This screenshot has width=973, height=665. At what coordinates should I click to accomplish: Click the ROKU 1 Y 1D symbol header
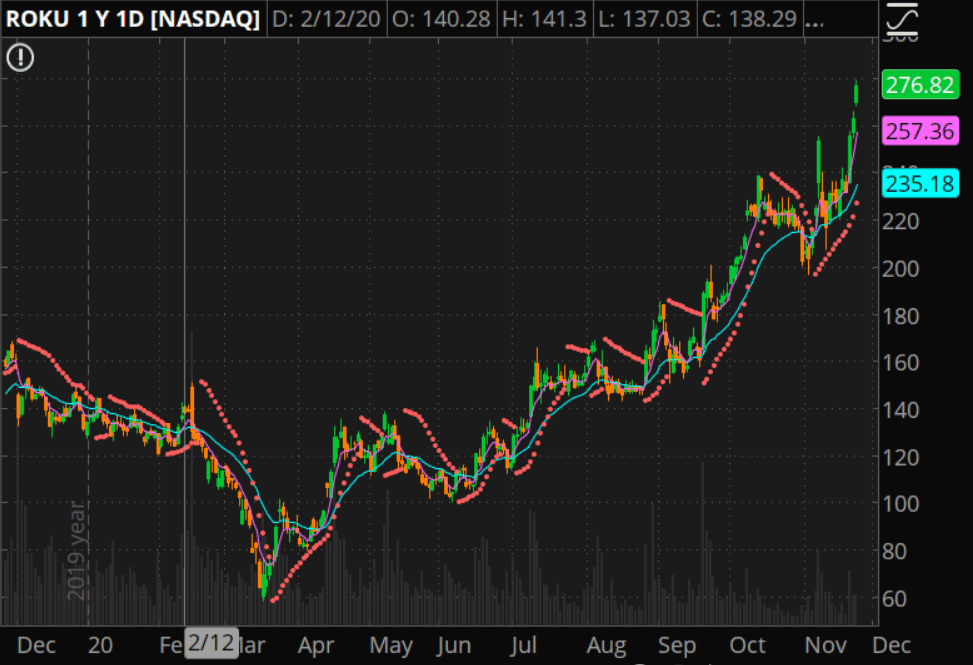tap(133, 19)
